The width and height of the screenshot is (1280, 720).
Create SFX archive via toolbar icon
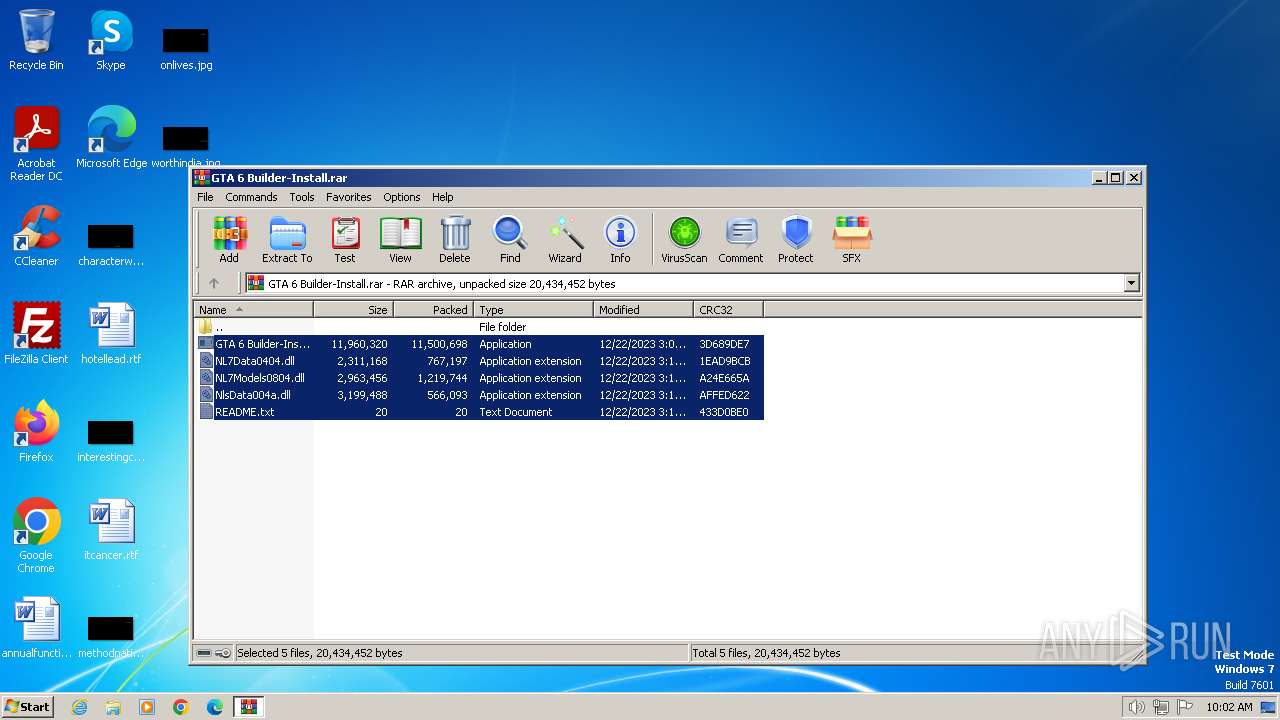pos(851,240)
